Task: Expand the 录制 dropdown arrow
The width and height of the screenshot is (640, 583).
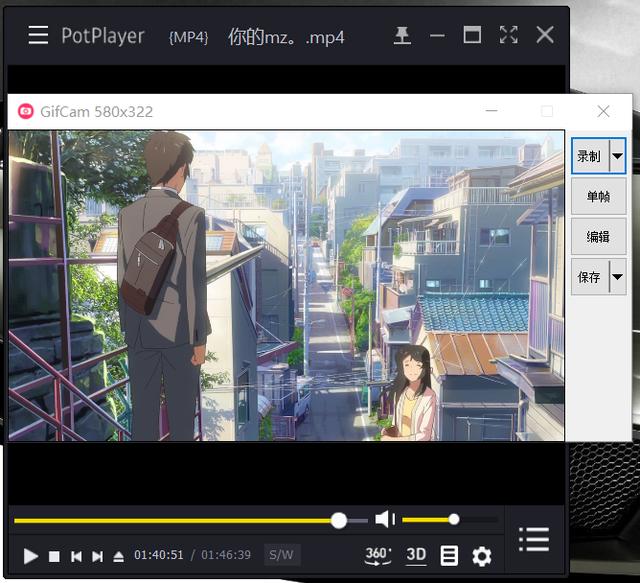Action: (618, 156)
